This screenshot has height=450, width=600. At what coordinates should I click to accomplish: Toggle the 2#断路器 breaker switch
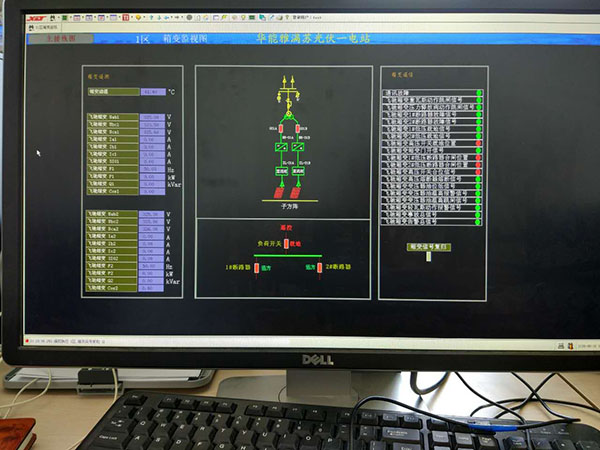pyautogui.click(x=319, y=268)
